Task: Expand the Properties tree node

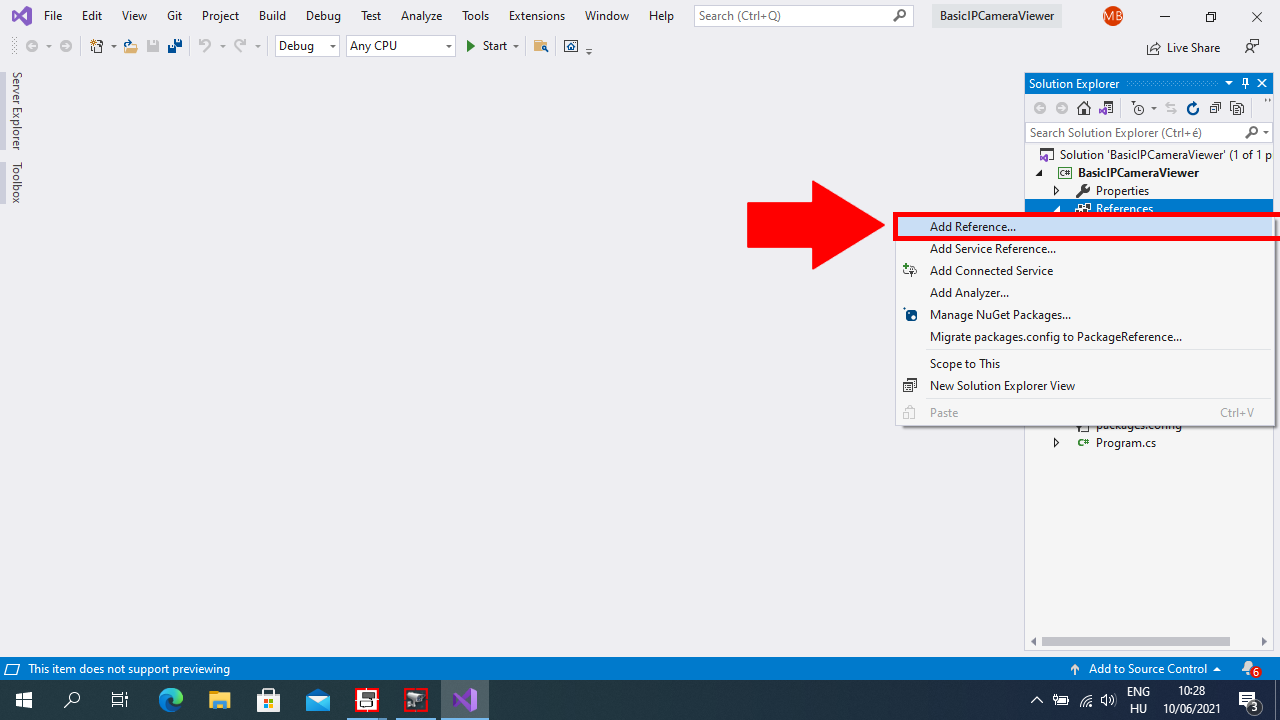Action: click(1056, 190)
